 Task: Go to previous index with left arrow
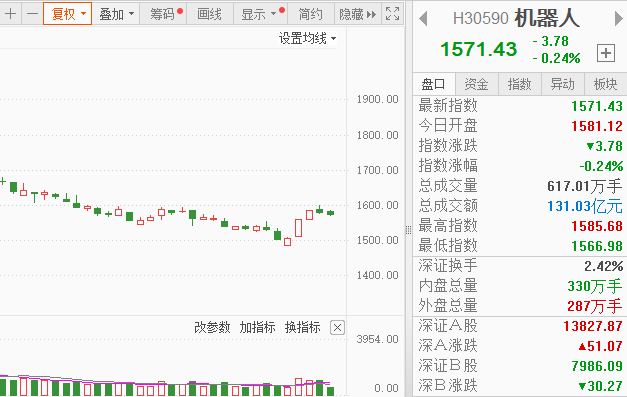point(423,19)
